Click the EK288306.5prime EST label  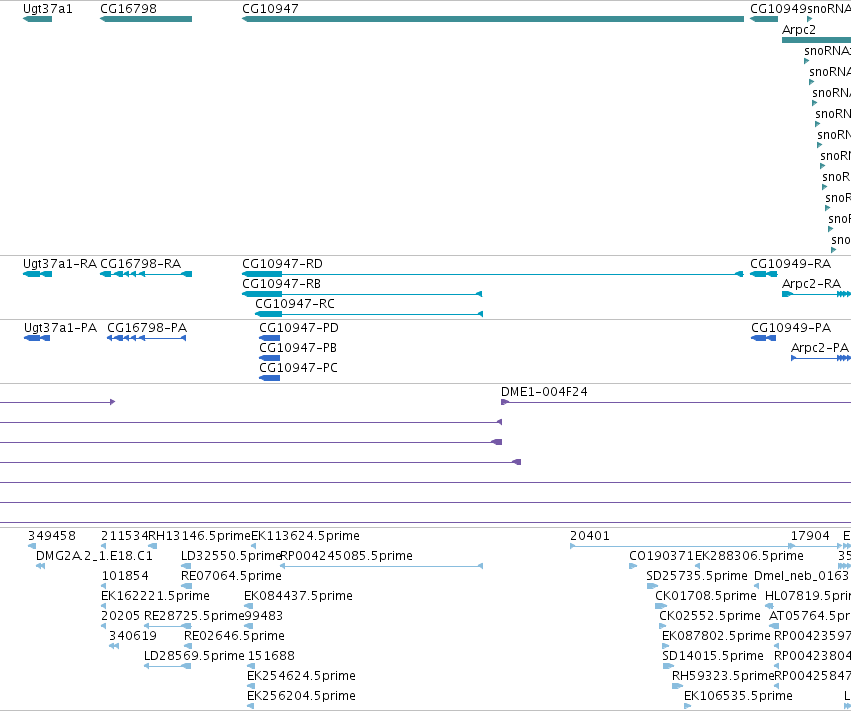[750, 556]
